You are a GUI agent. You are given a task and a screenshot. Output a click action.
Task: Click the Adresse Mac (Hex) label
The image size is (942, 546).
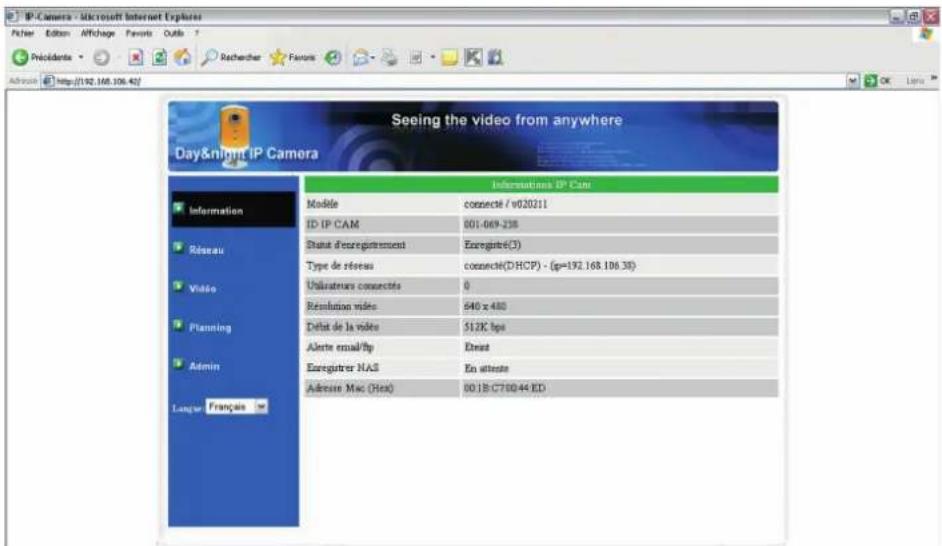point(350,389)
